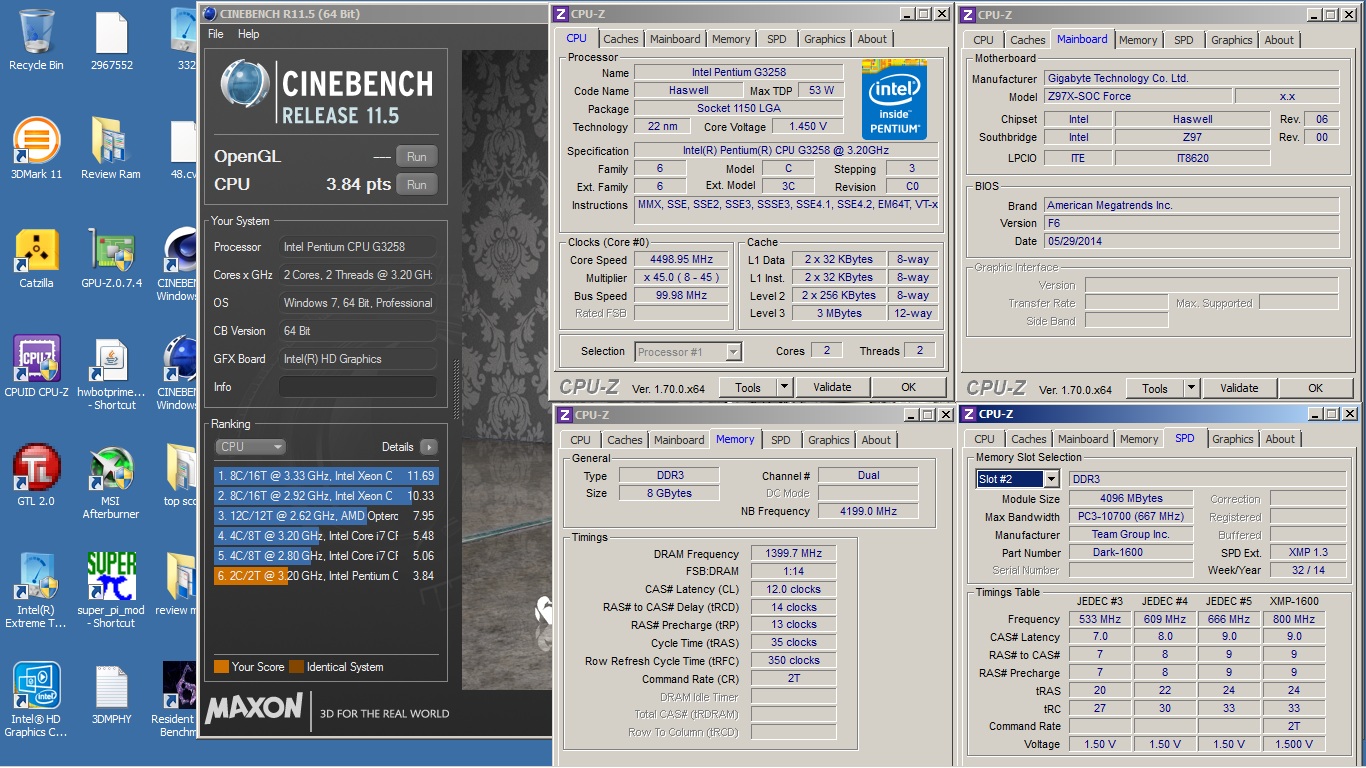
Task: Click the Cinebench CPU score 3.84 pts
Action: (358, 185)
